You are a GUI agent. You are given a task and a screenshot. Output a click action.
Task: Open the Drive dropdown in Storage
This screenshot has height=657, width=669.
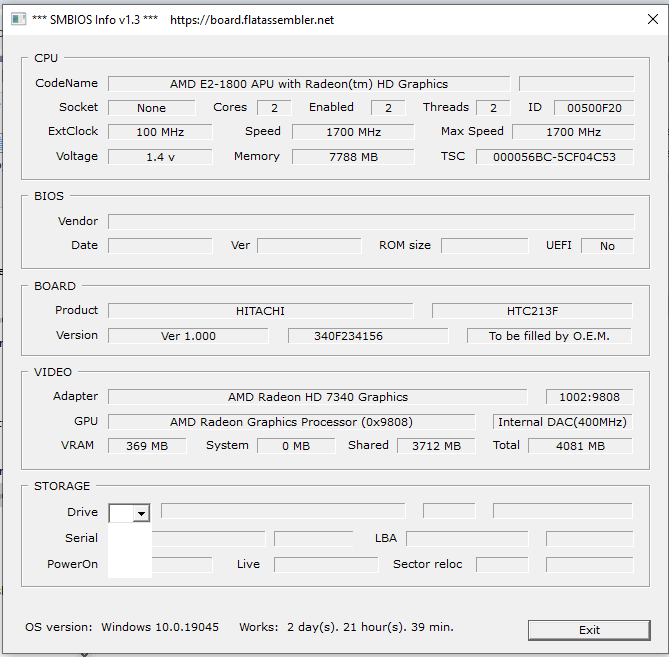pos(141,513)
